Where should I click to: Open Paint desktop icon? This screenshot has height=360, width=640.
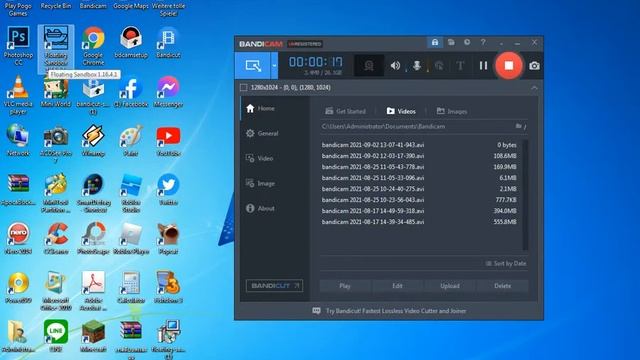click(131, 140)
